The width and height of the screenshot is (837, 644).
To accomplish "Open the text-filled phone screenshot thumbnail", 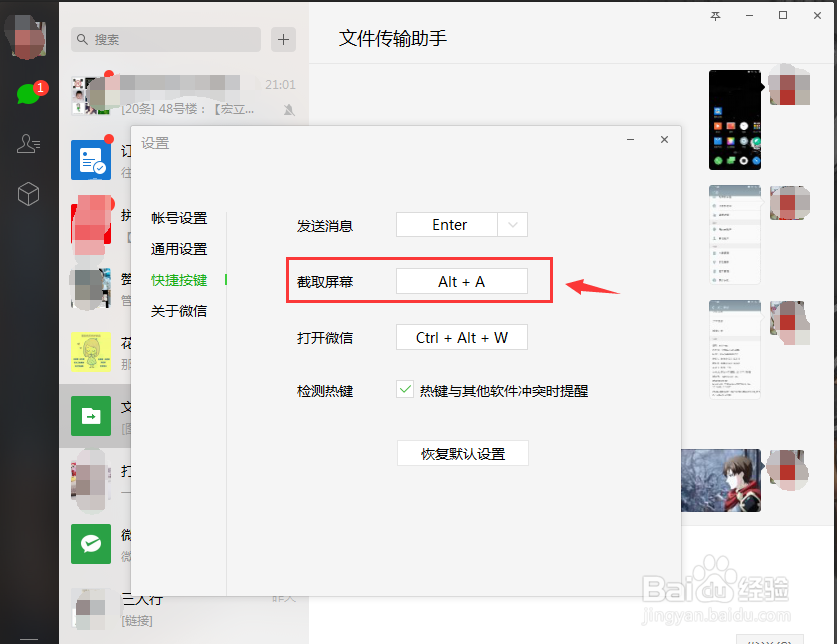I will [735, 349].
